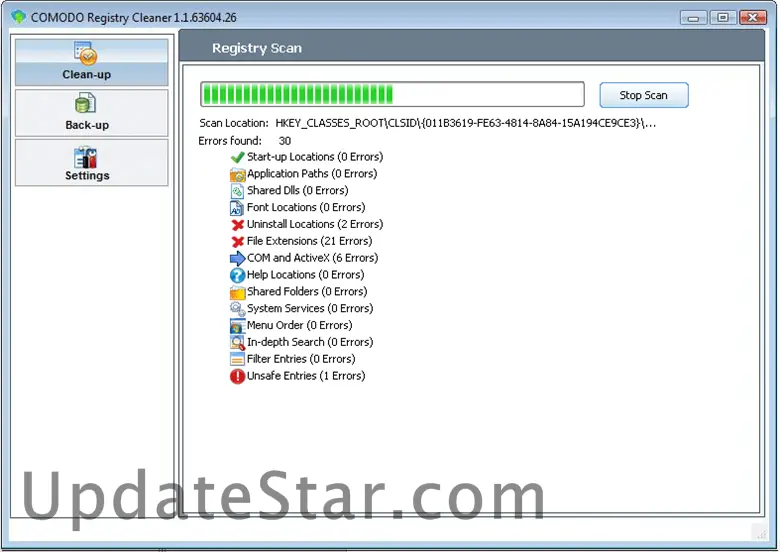This screenshot has height=552, width=780.
Task: Click the Help Locations question mark icon
Action: pyautogui.click(x=237, y=275)
